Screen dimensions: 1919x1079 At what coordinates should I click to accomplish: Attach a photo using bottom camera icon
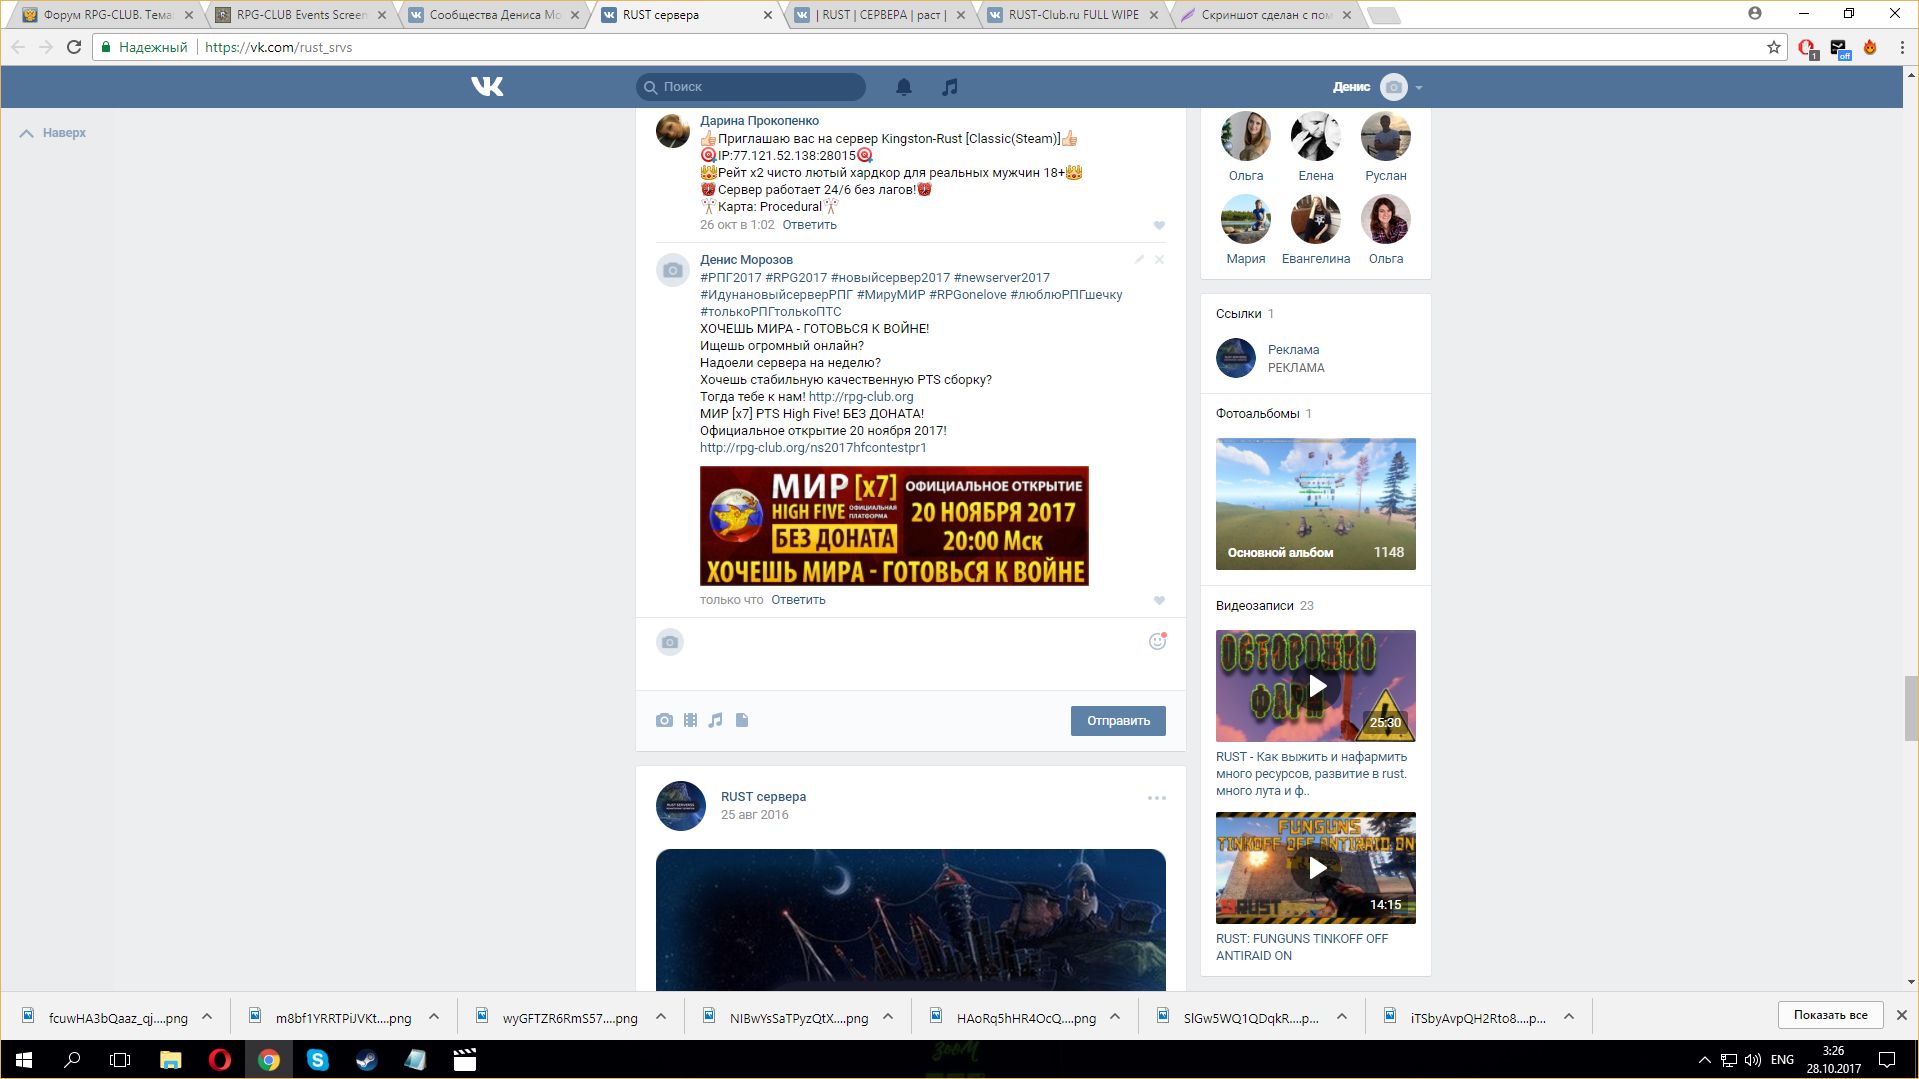[664, 720]
